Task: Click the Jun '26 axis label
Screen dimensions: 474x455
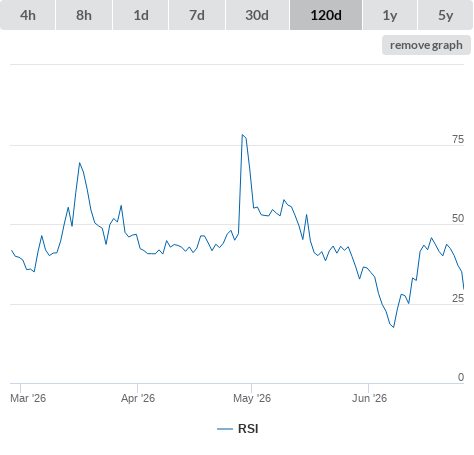Action: [369, 398]
